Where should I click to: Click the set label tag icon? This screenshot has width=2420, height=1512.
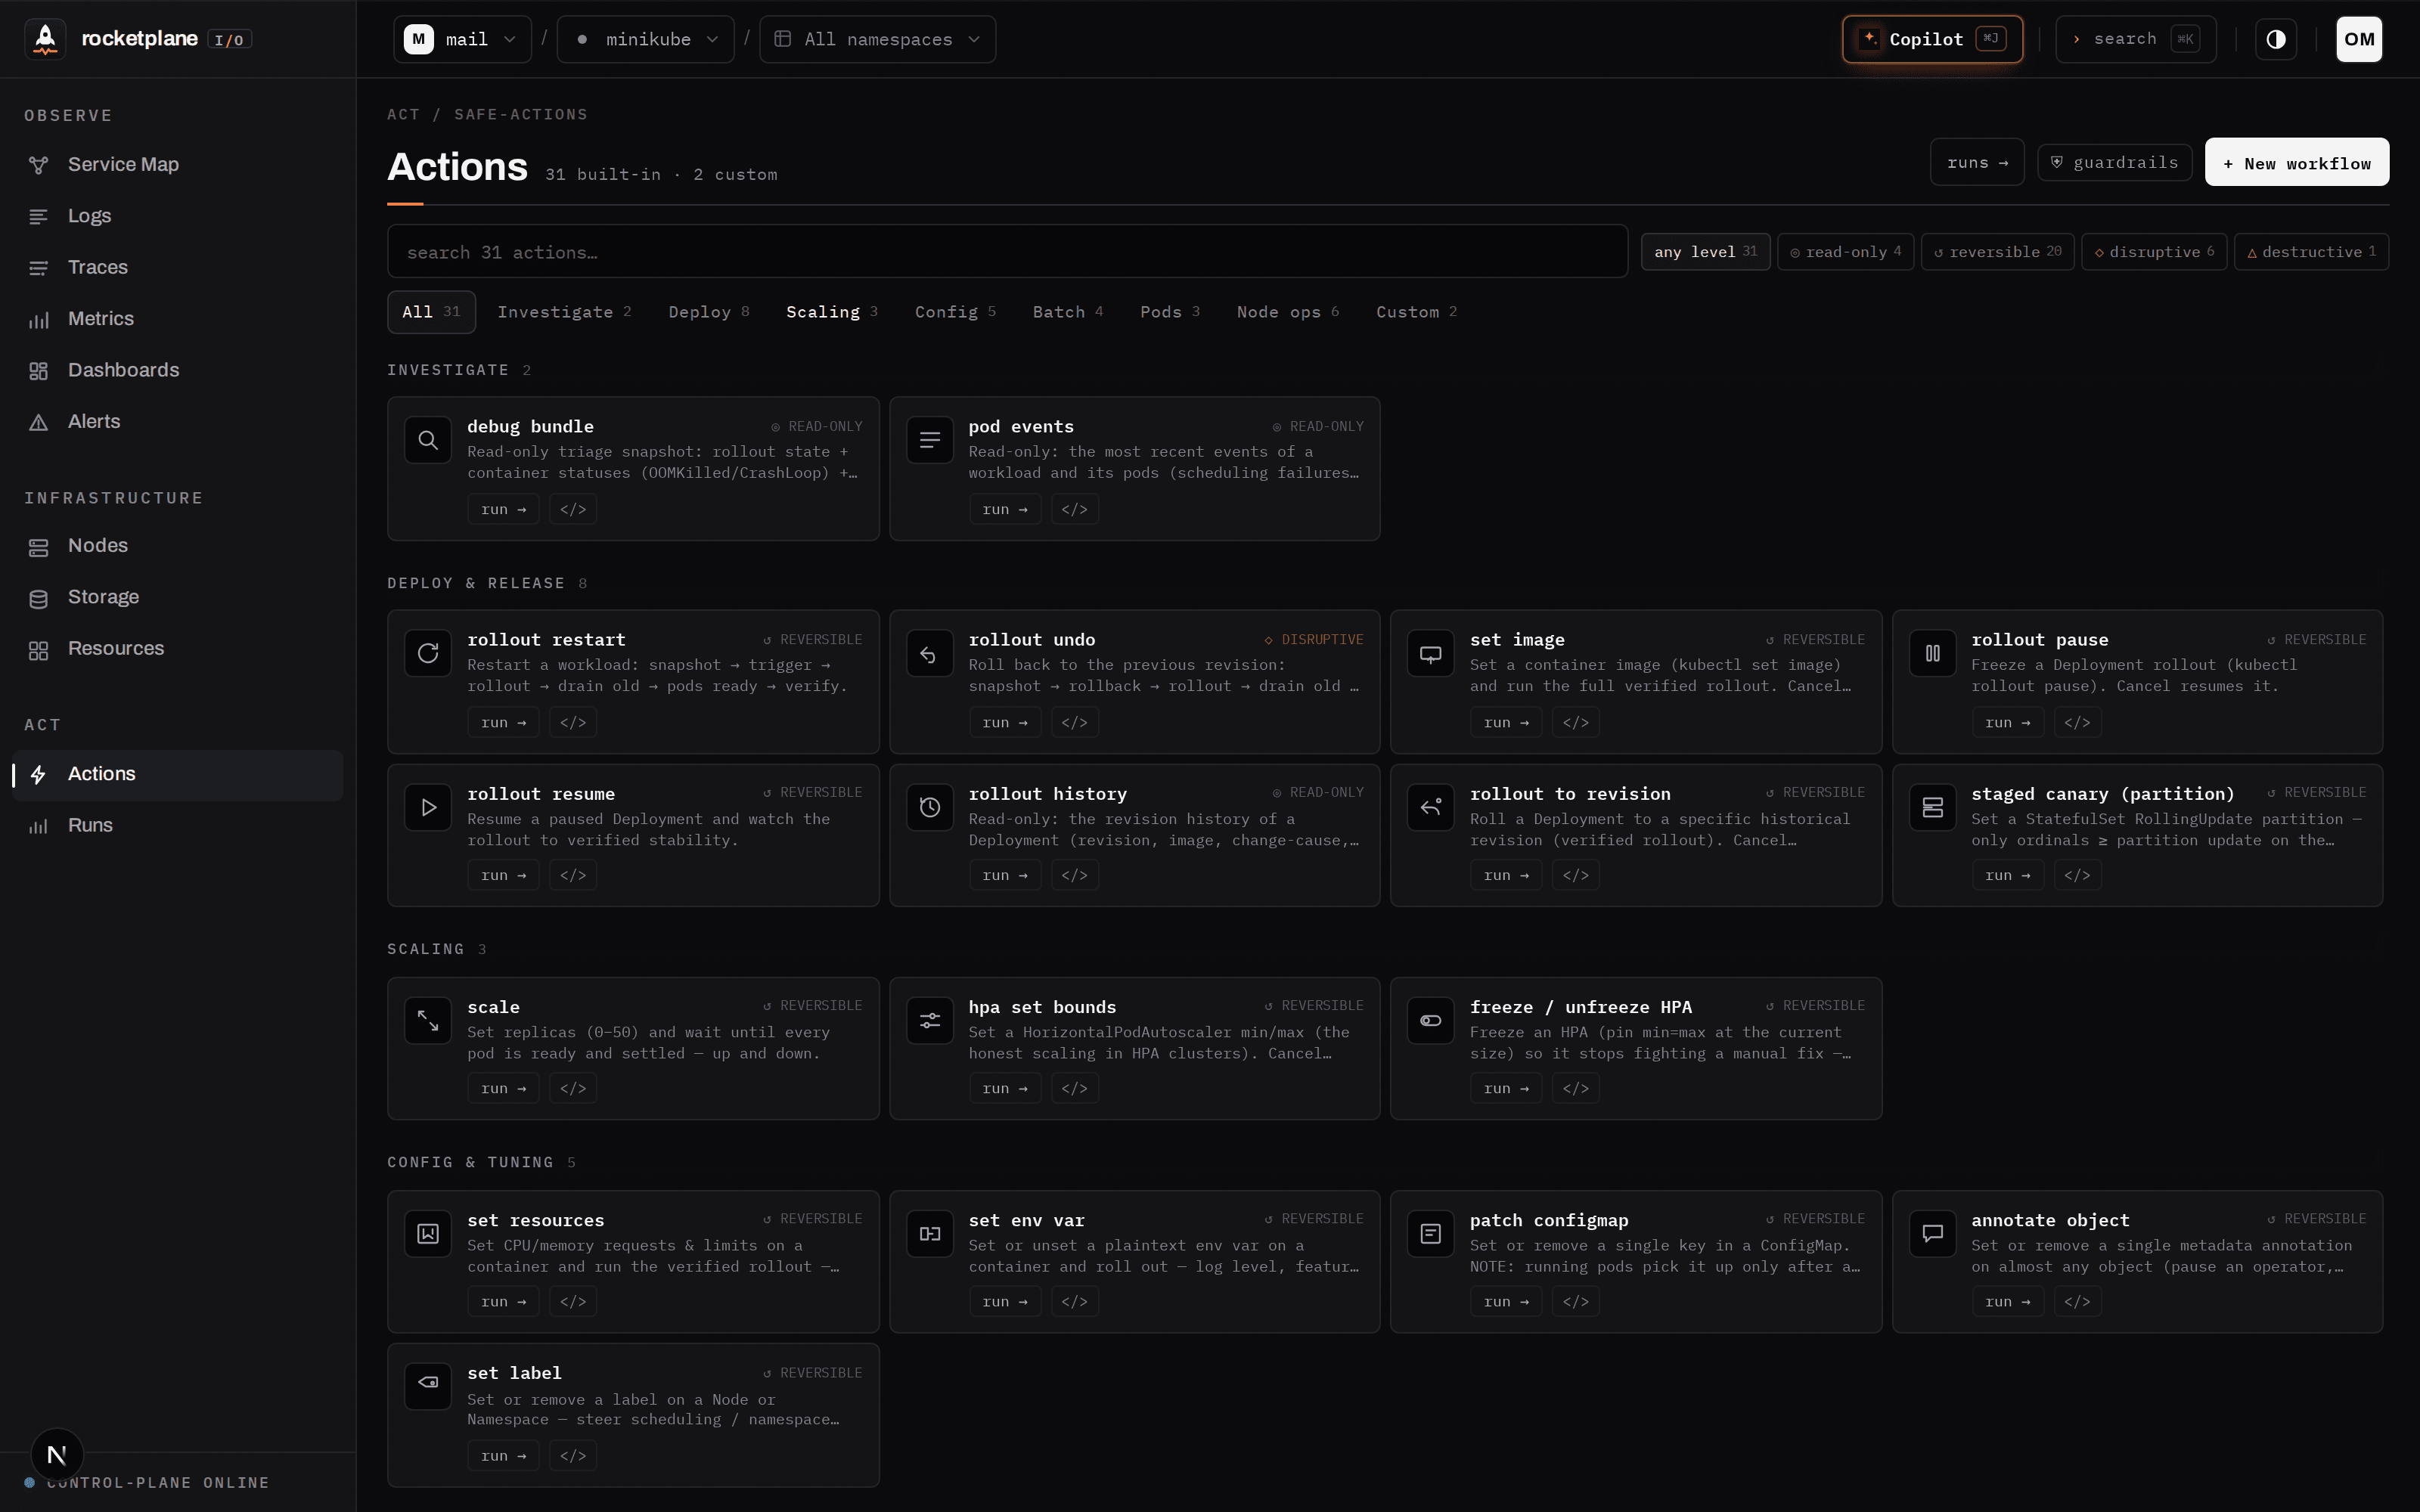coord(428,1386)
